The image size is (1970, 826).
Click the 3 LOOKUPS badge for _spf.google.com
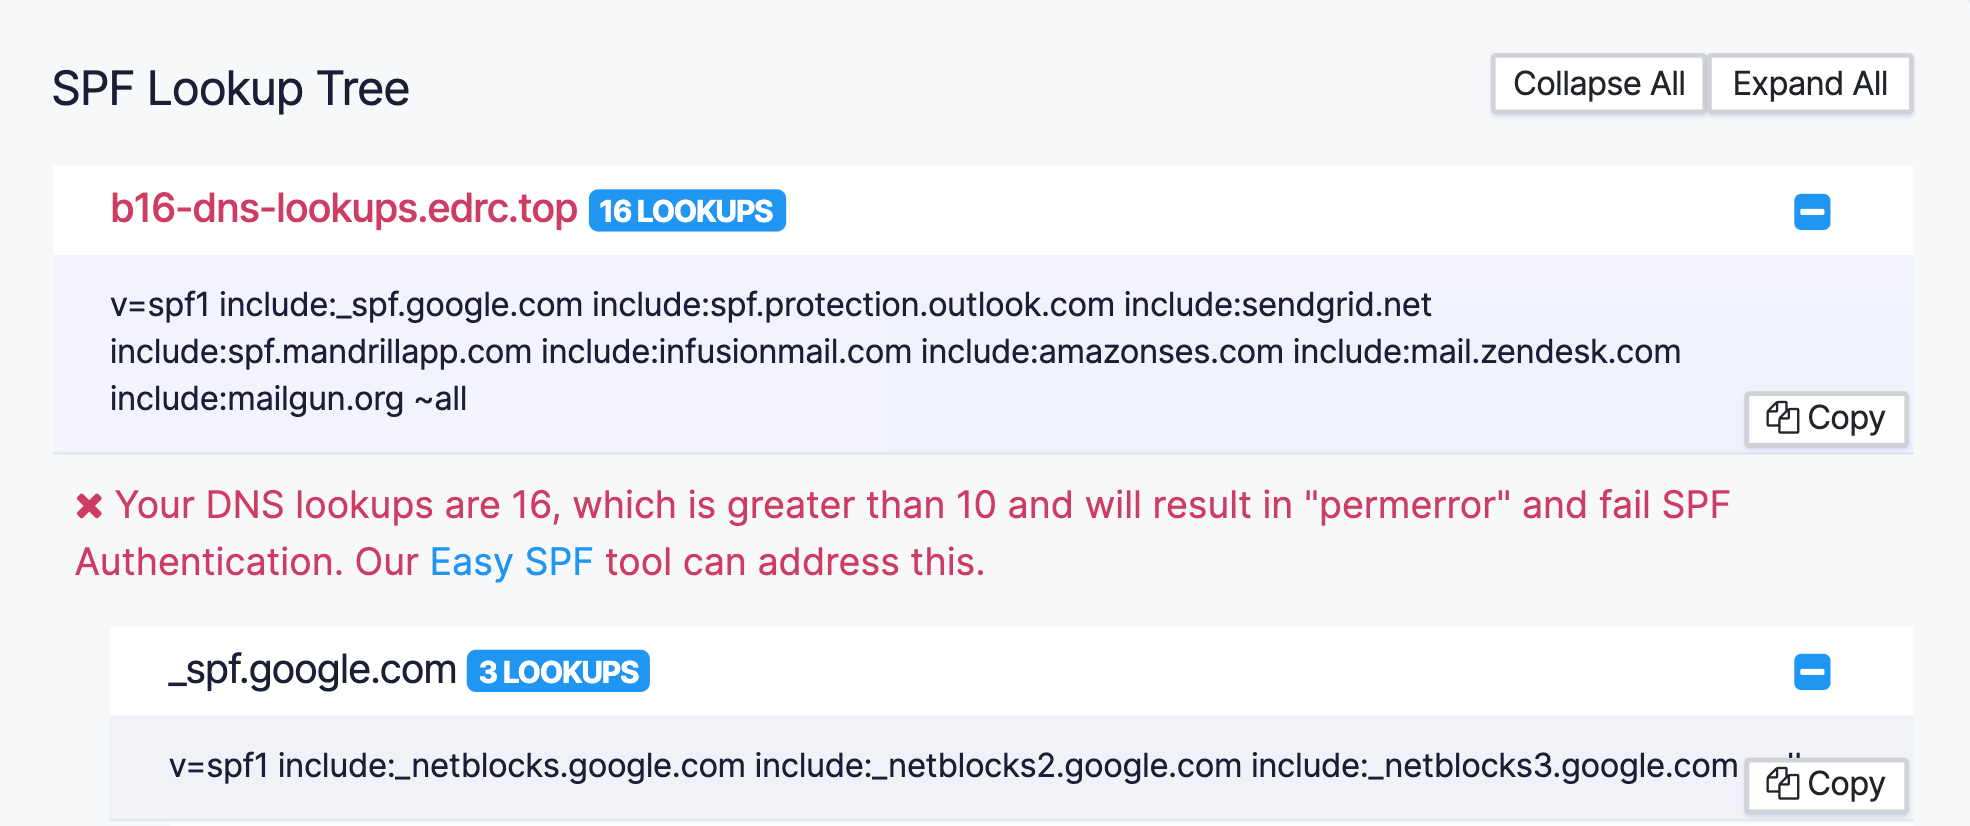pos(557,671)
